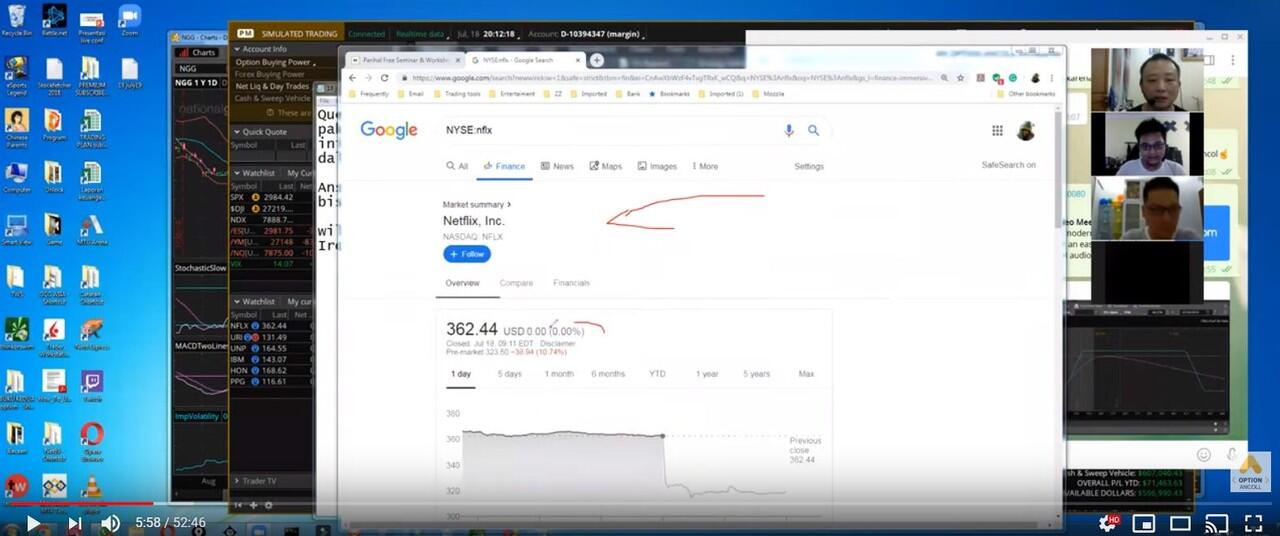The width and height of the screenshot is (1280, 536).
Task: Click the Chrome back arrow
Action: tap(351, 77)
